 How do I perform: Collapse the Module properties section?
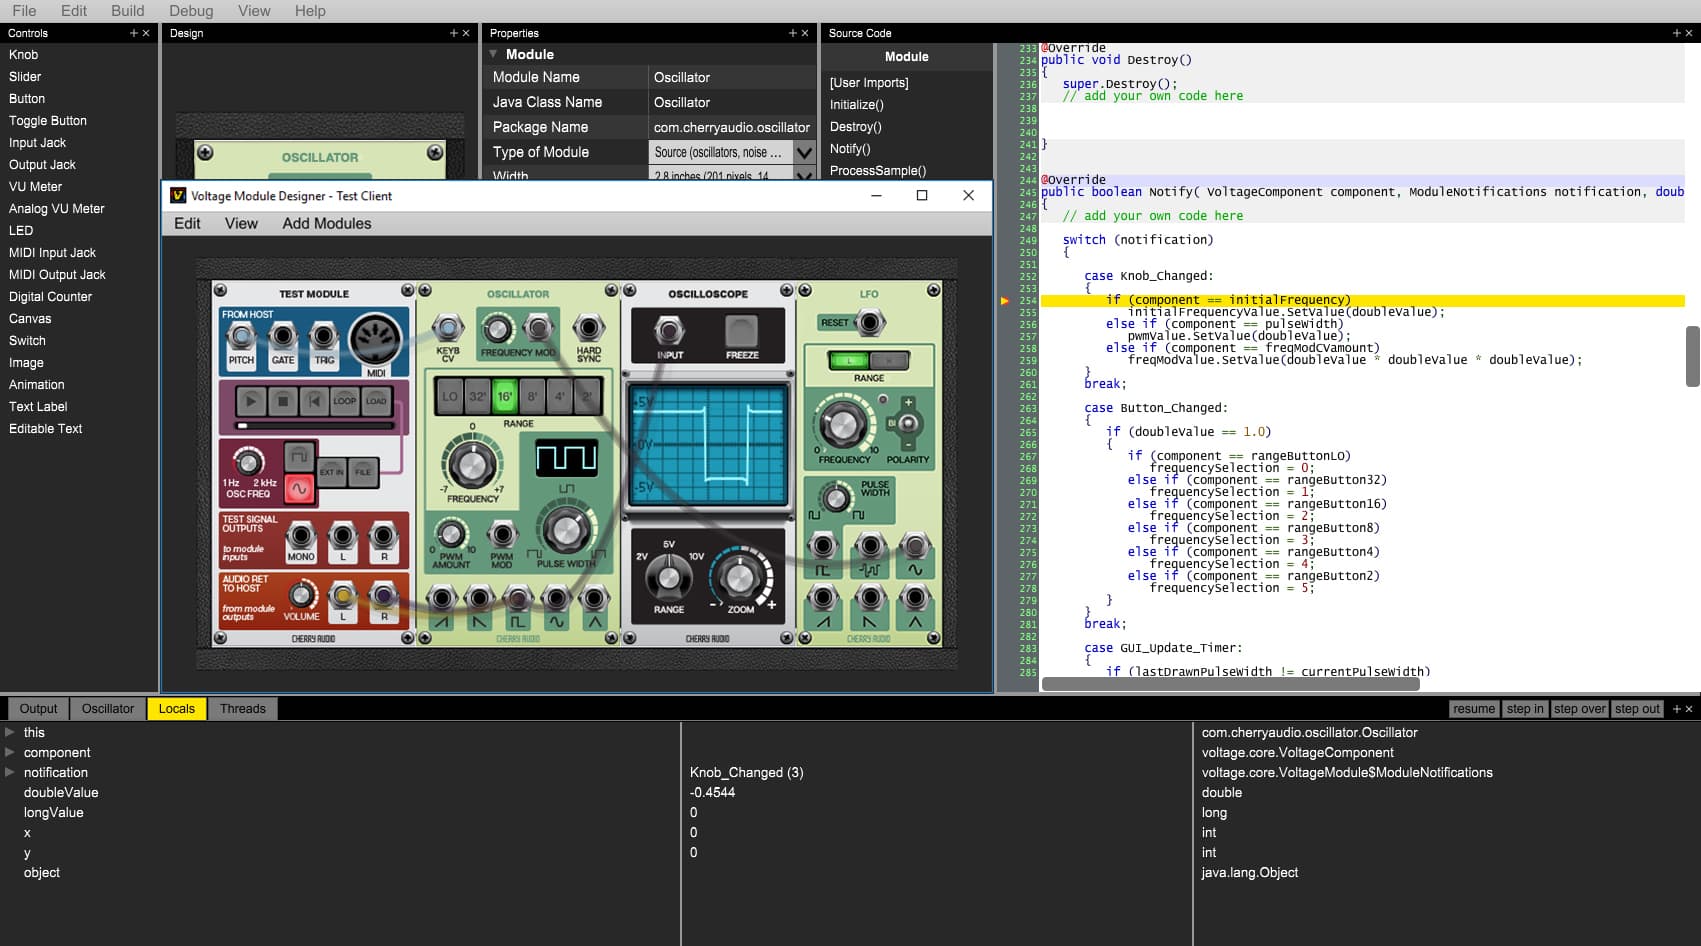point(493,54)
